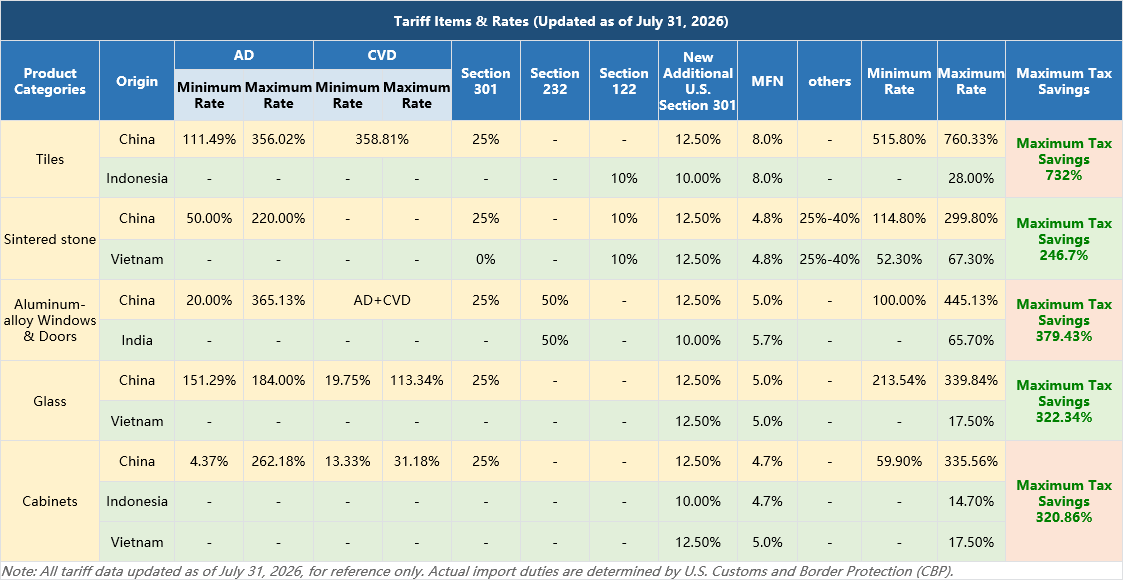Select the 50.00% AD minimum rate
The width and height of the screenshot is (1124, 580).
point(209,219)
